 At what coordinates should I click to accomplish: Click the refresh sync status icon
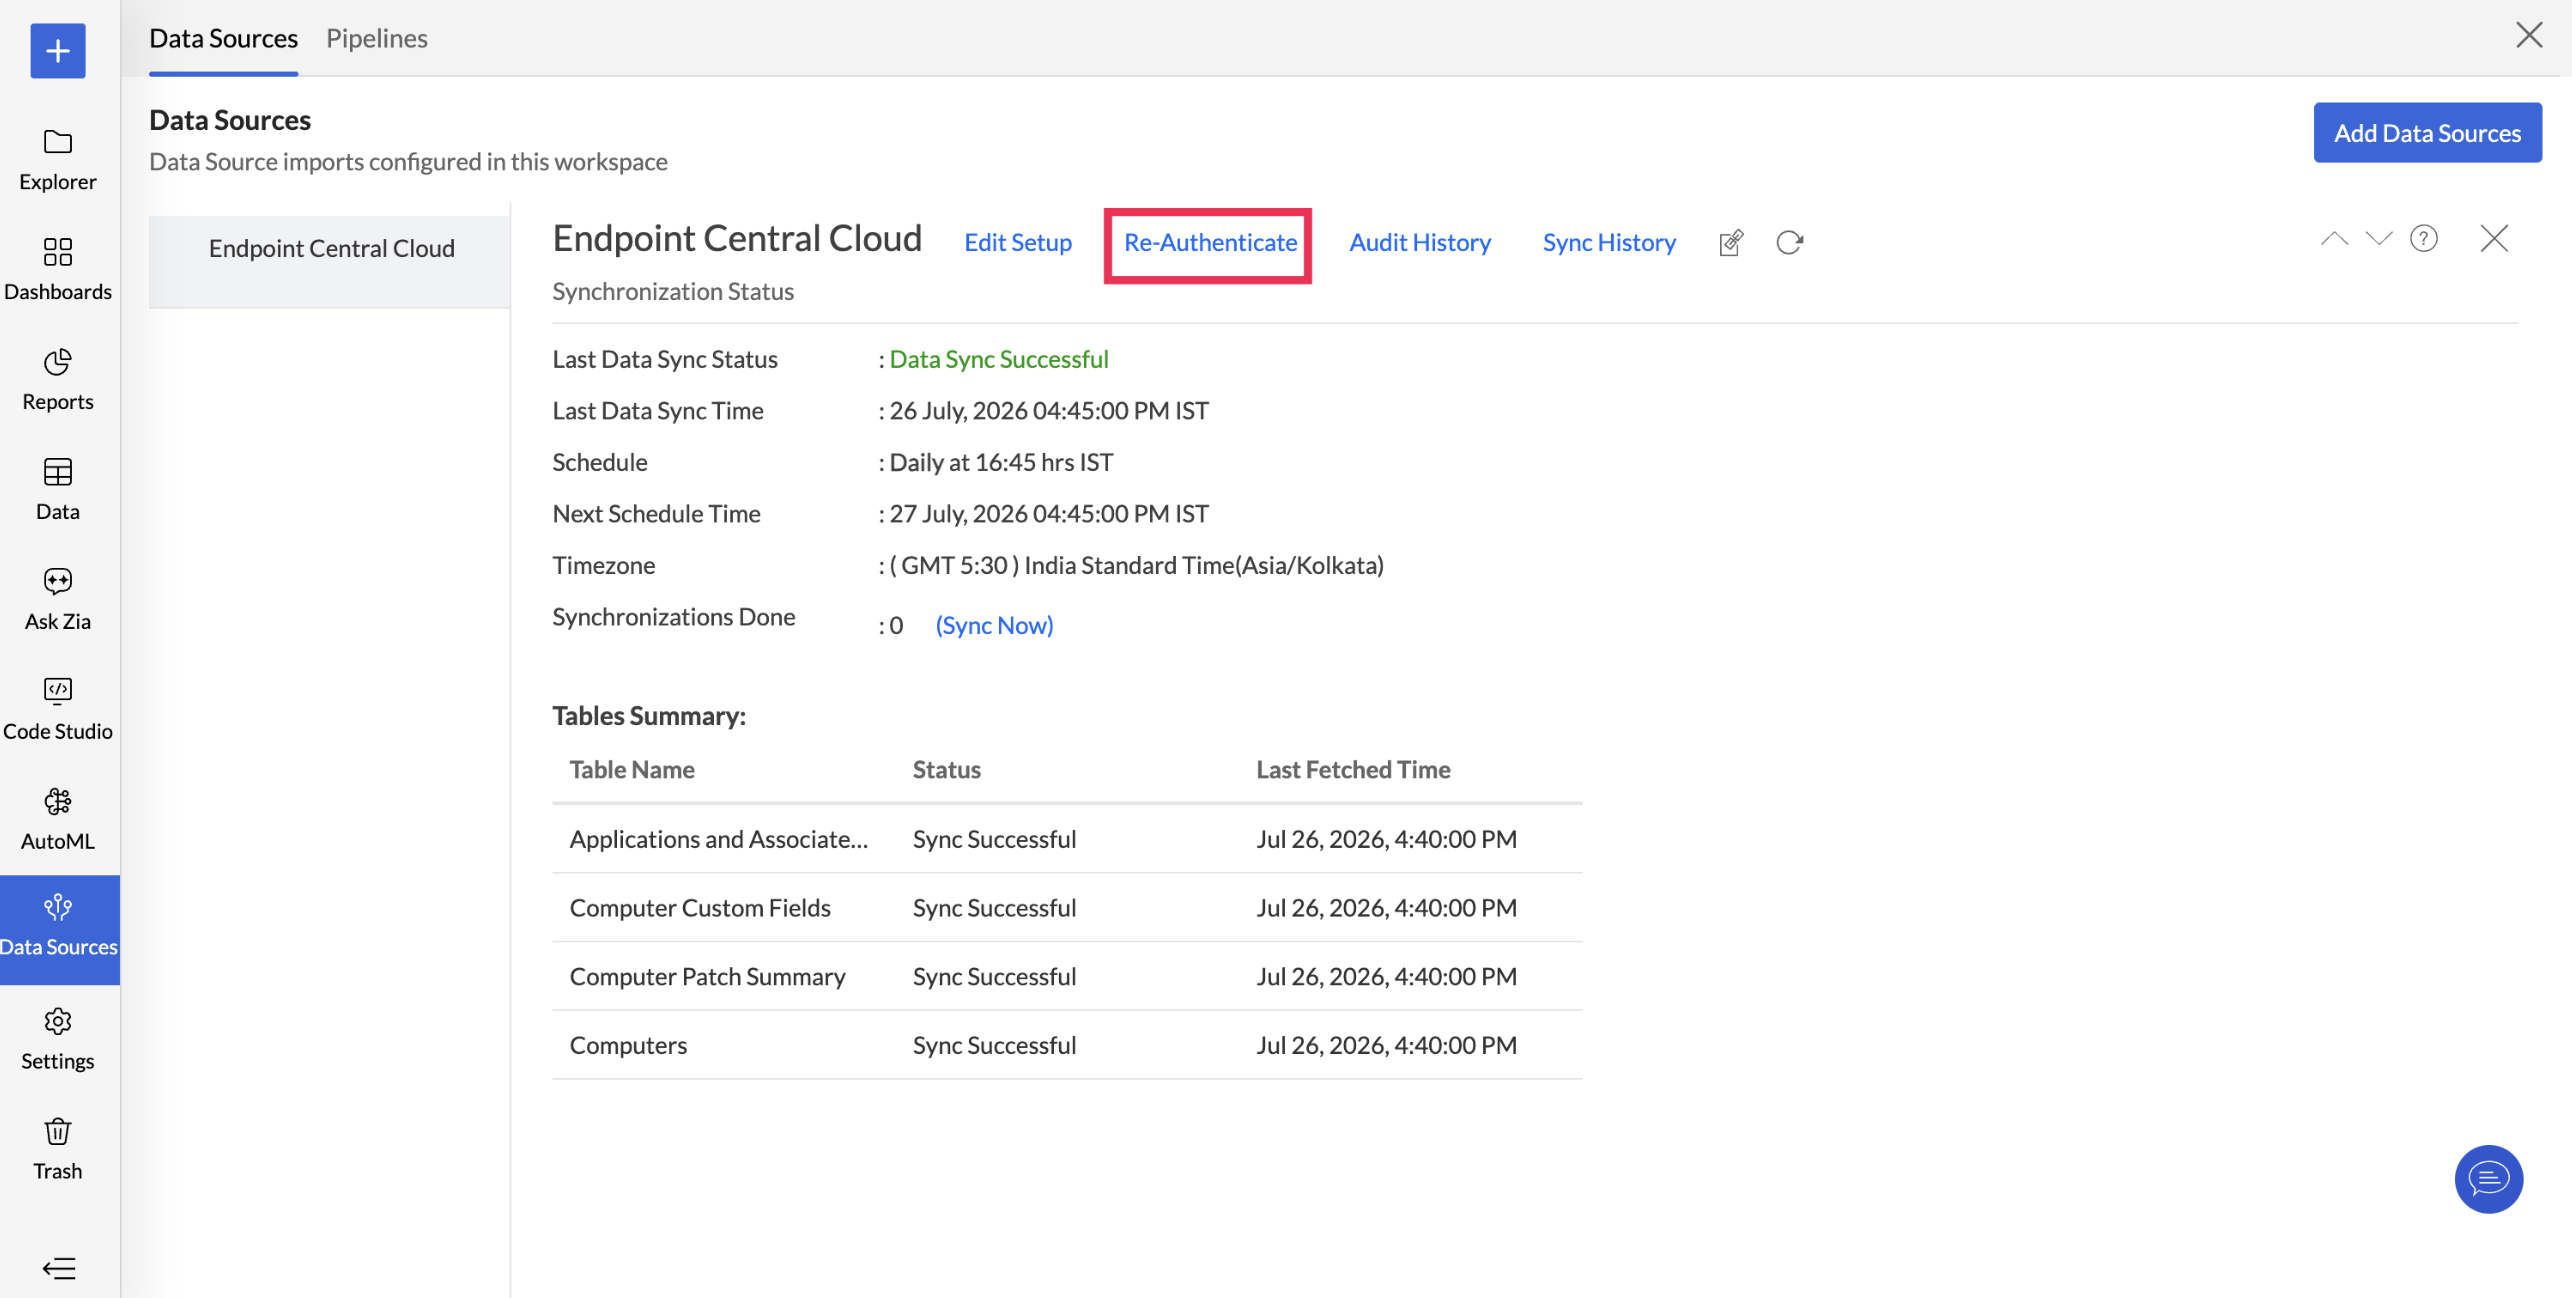pyautogui.click(x=1789, y=243)
